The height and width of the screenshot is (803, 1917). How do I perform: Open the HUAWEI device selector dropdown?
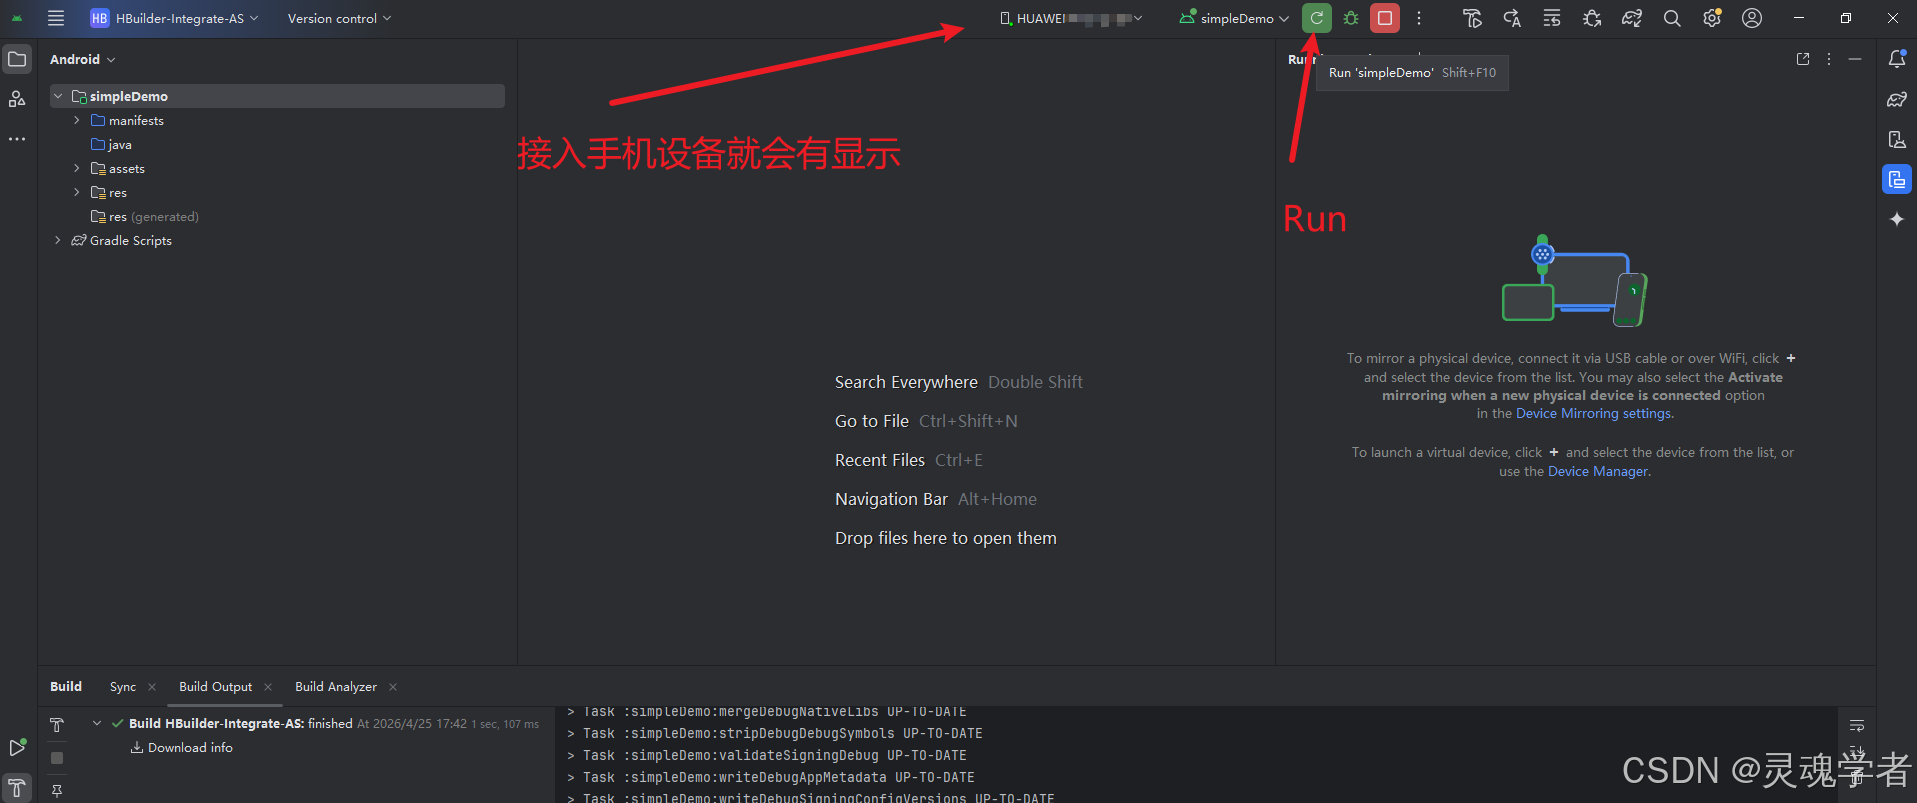click(x=1070, y=18)
